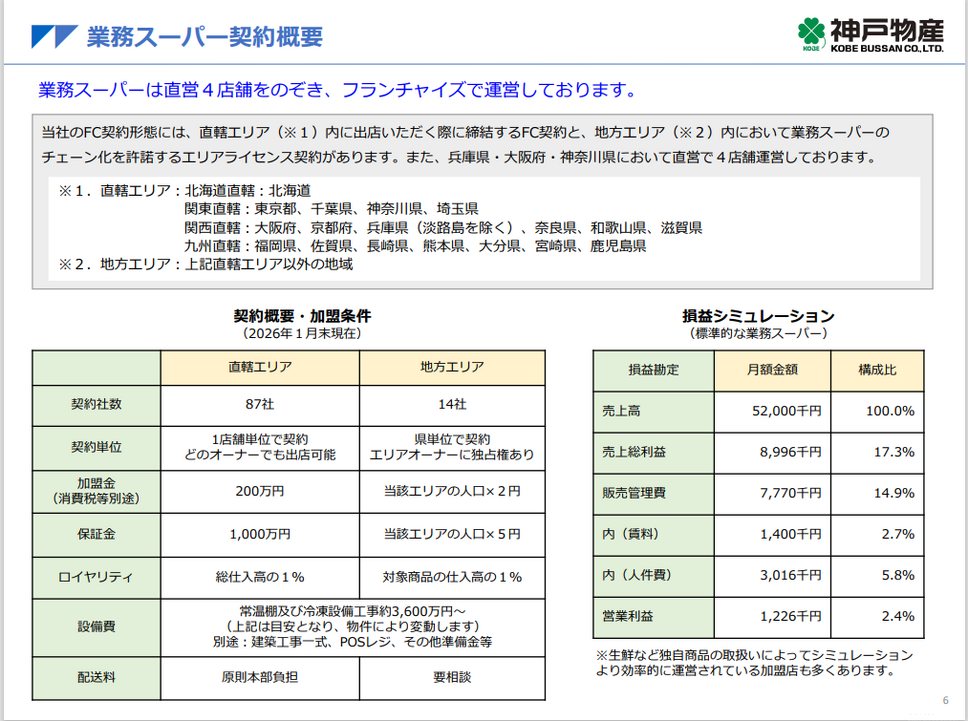Click the 87社 table cell
Viewport: 968px width, 721px height.
pyautogui.click(x=260, y=404)
